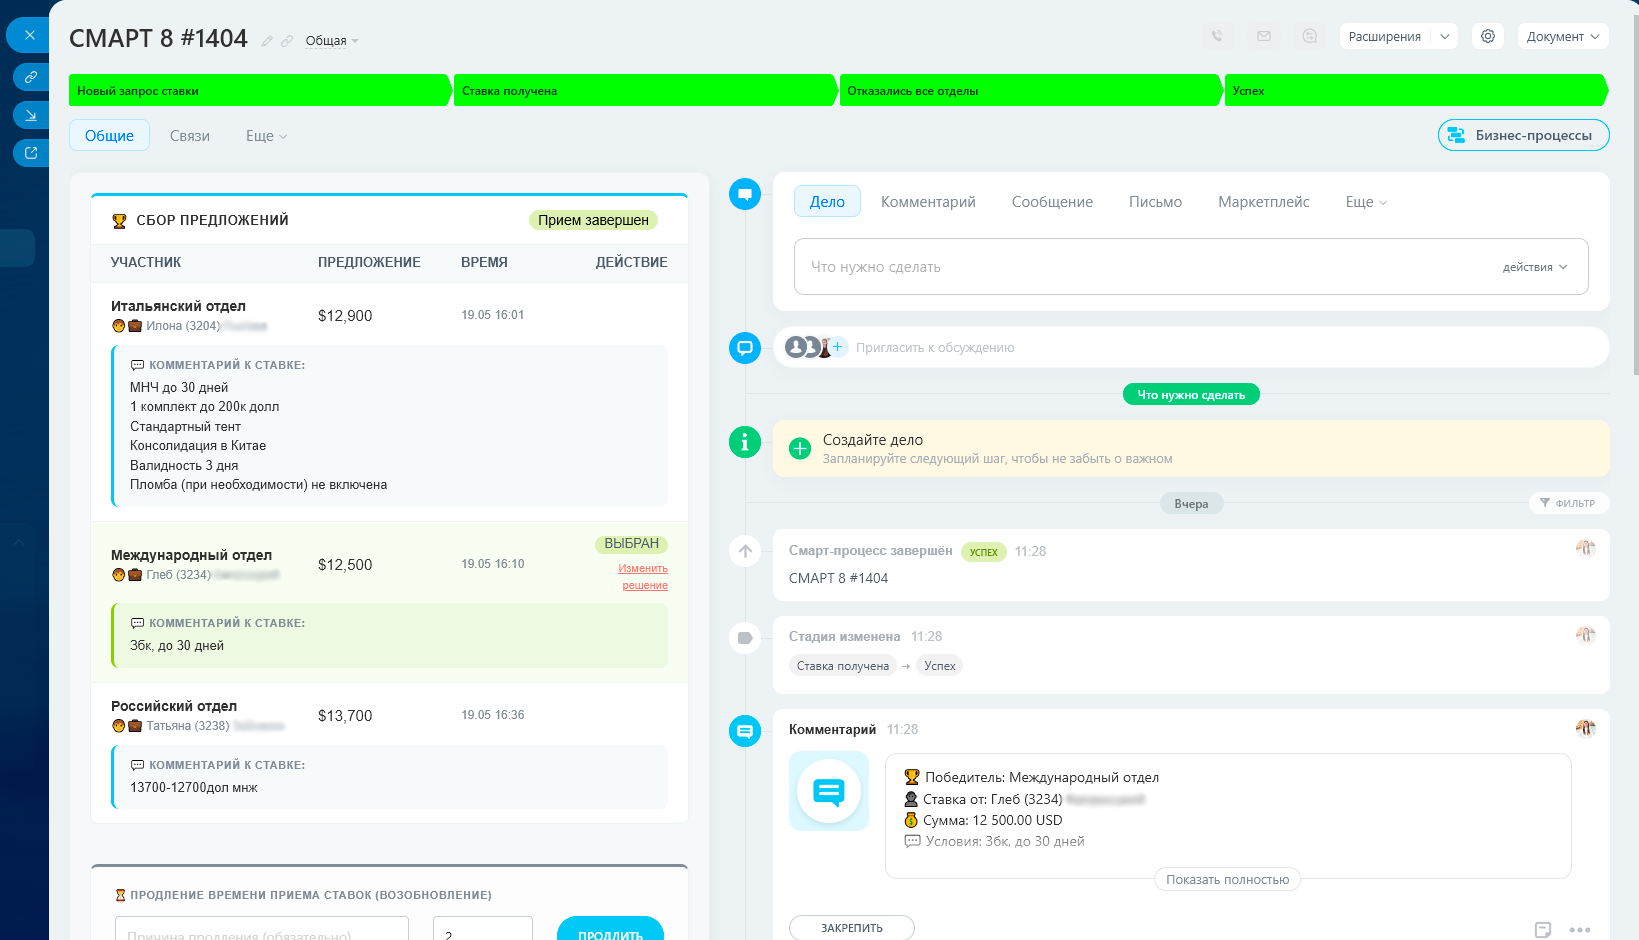Expand действия dropdown in task field
This screenshot has width=1639, height=940.
tap(1535, 267)
